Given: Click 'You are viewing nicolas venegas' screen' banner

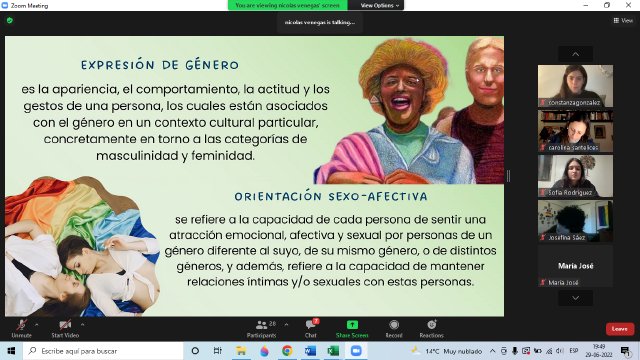Looking at the screenshot, I should pos(287,5).
